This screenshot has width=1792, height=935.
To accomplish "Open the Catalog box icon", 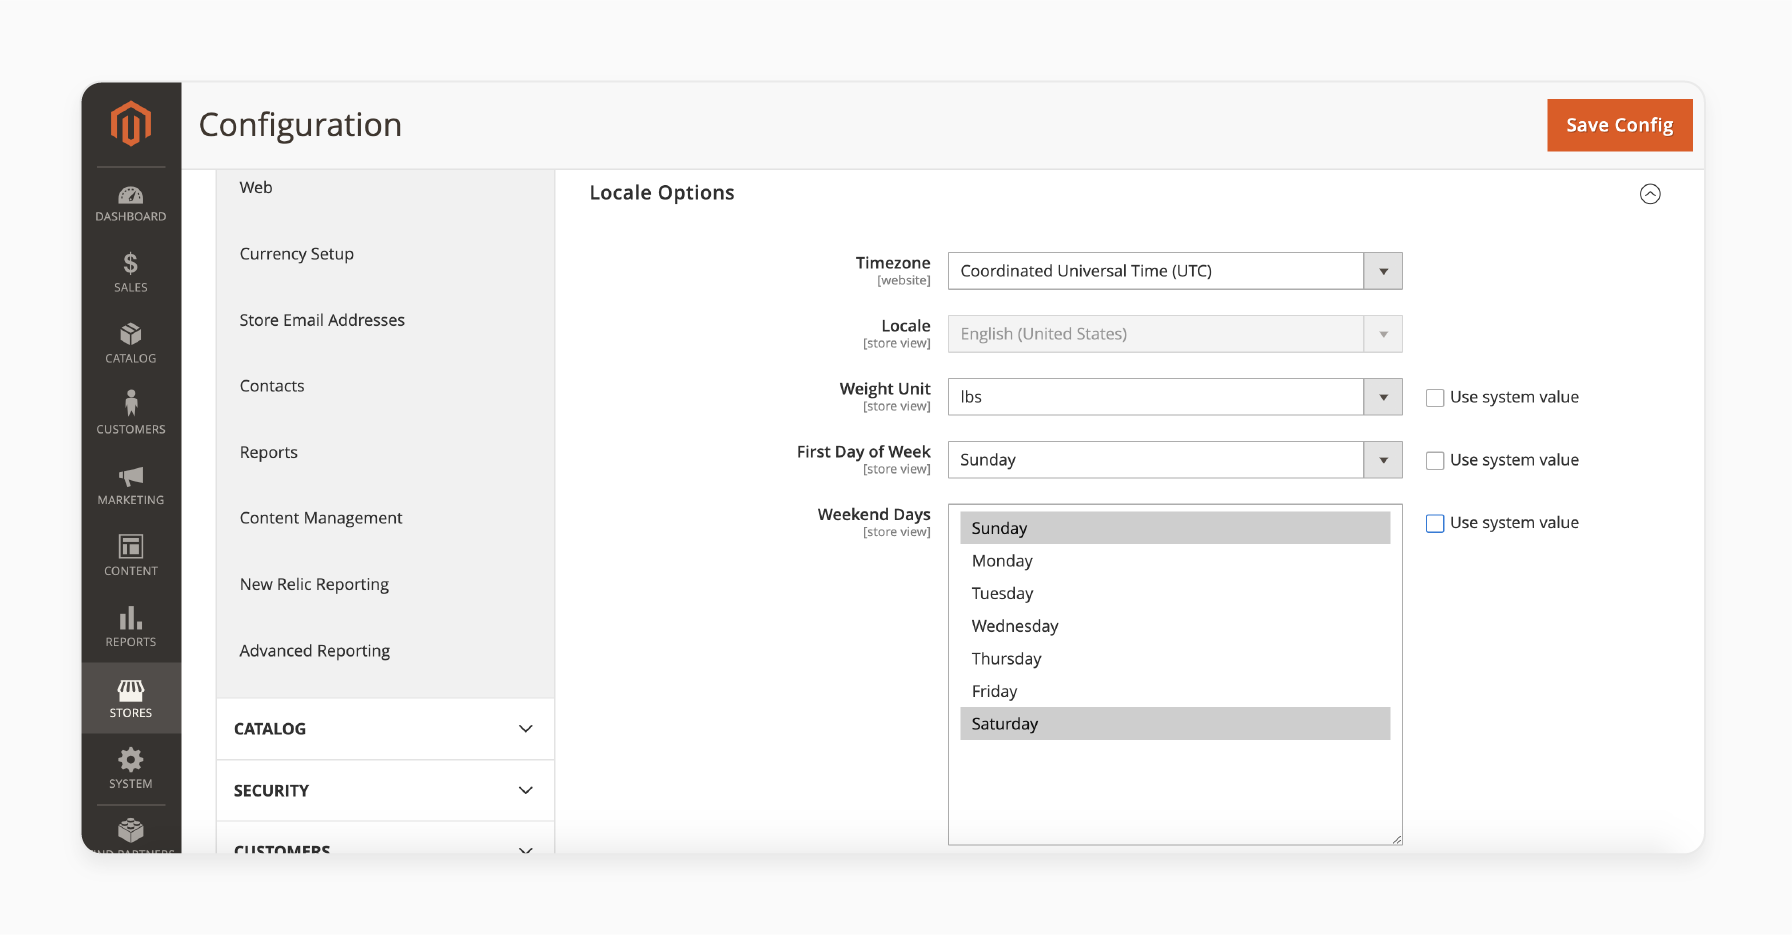I will [x=131, y=334].
